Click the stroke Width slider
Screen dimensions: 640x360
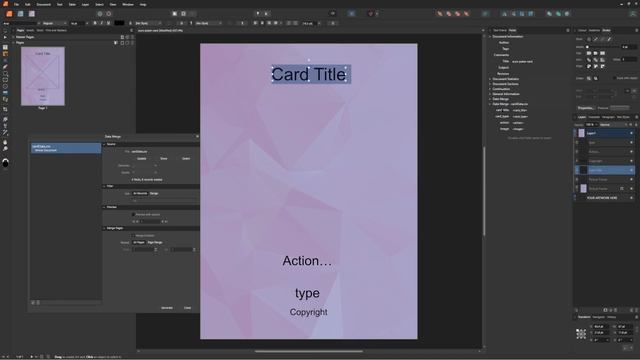pyautogui.click(x=603, y=47)
